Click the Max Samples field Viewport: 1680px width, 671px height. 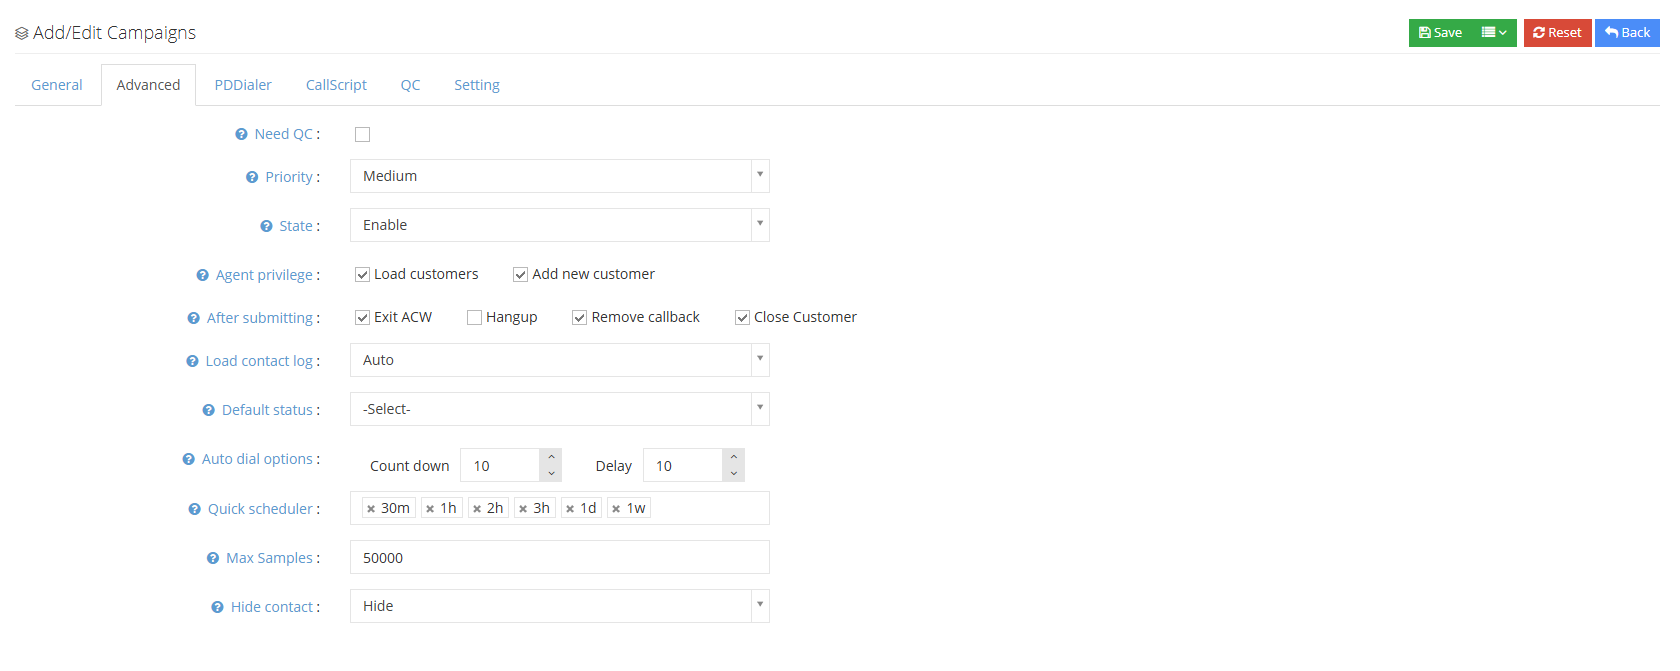pyautogui.click(x=560, y=557)
